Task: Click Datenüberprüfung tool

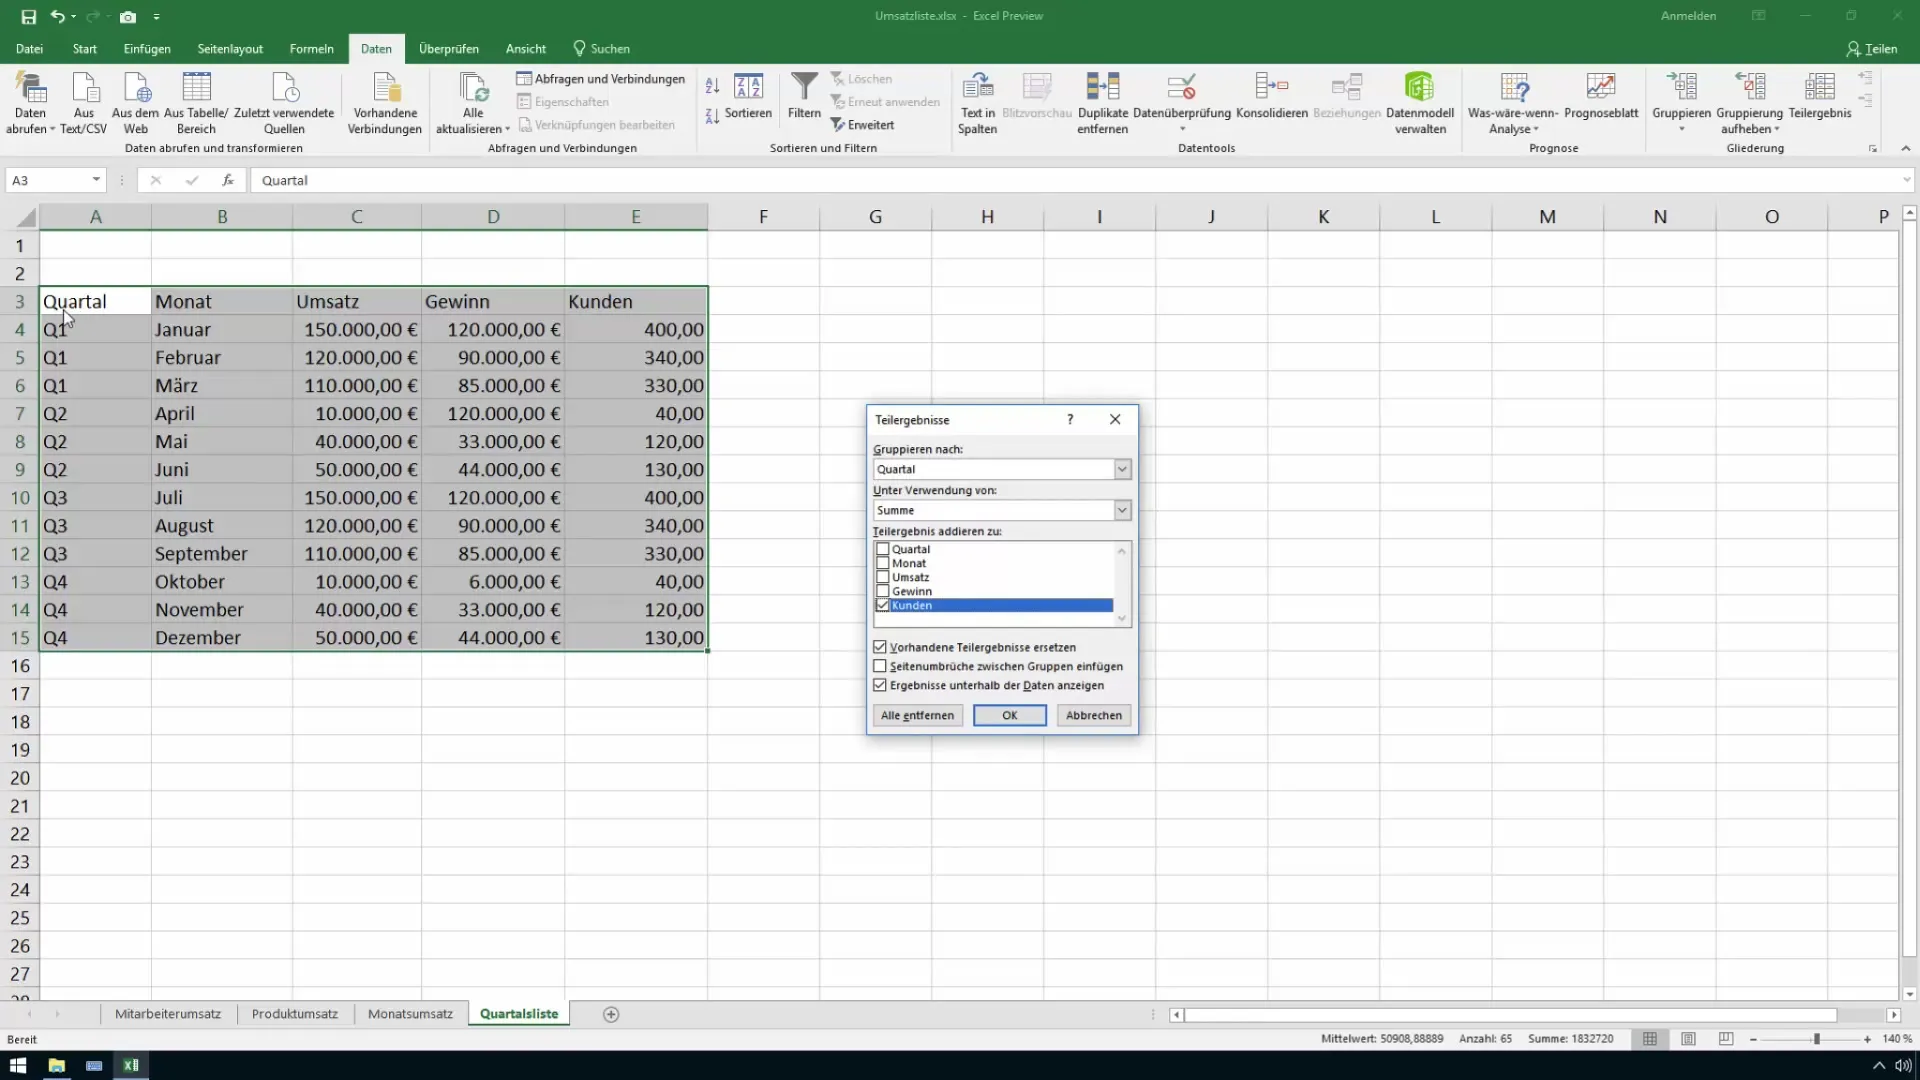Action: point(1182,103)
